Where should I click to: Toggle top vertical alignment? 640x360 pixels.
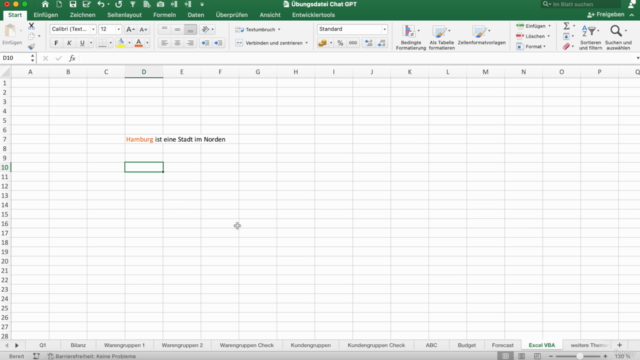click(x=164, y=29)
